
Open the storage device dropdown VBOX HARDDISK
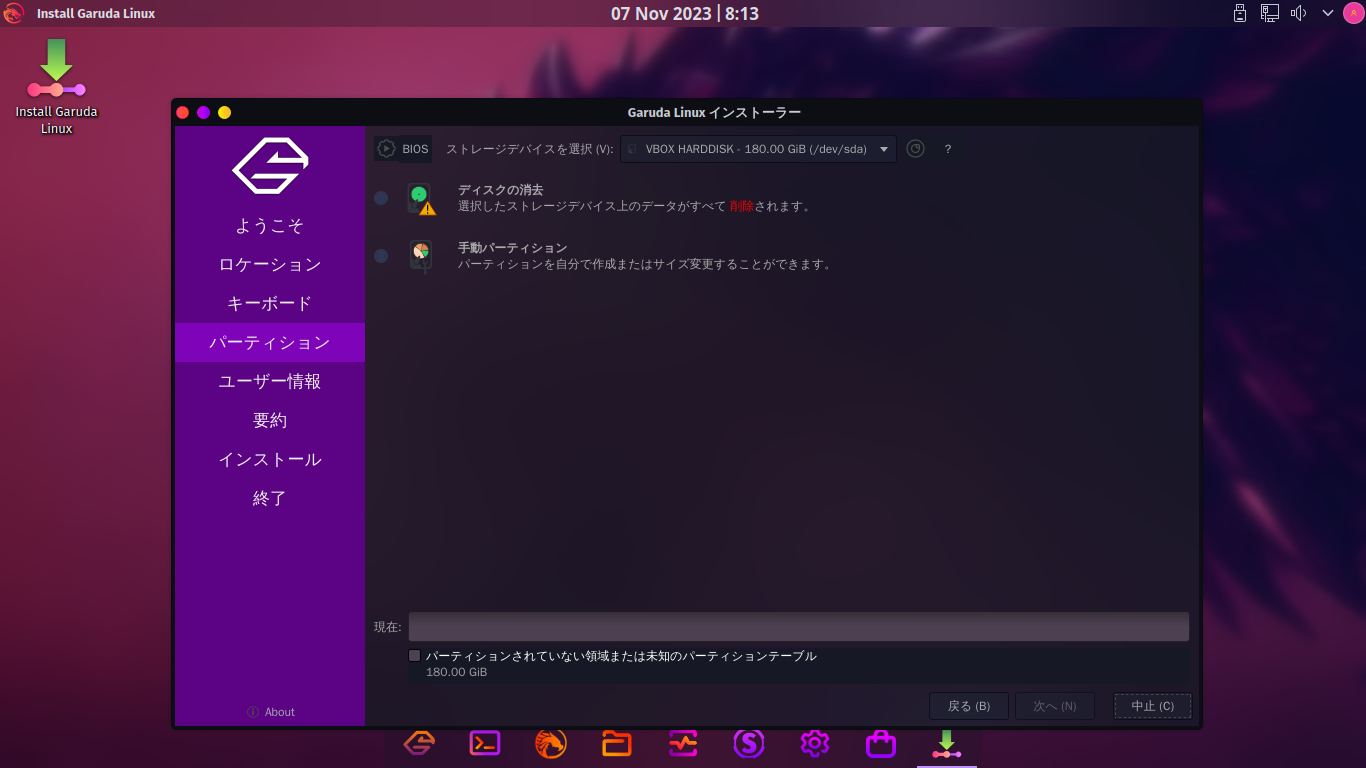(758, 149)
